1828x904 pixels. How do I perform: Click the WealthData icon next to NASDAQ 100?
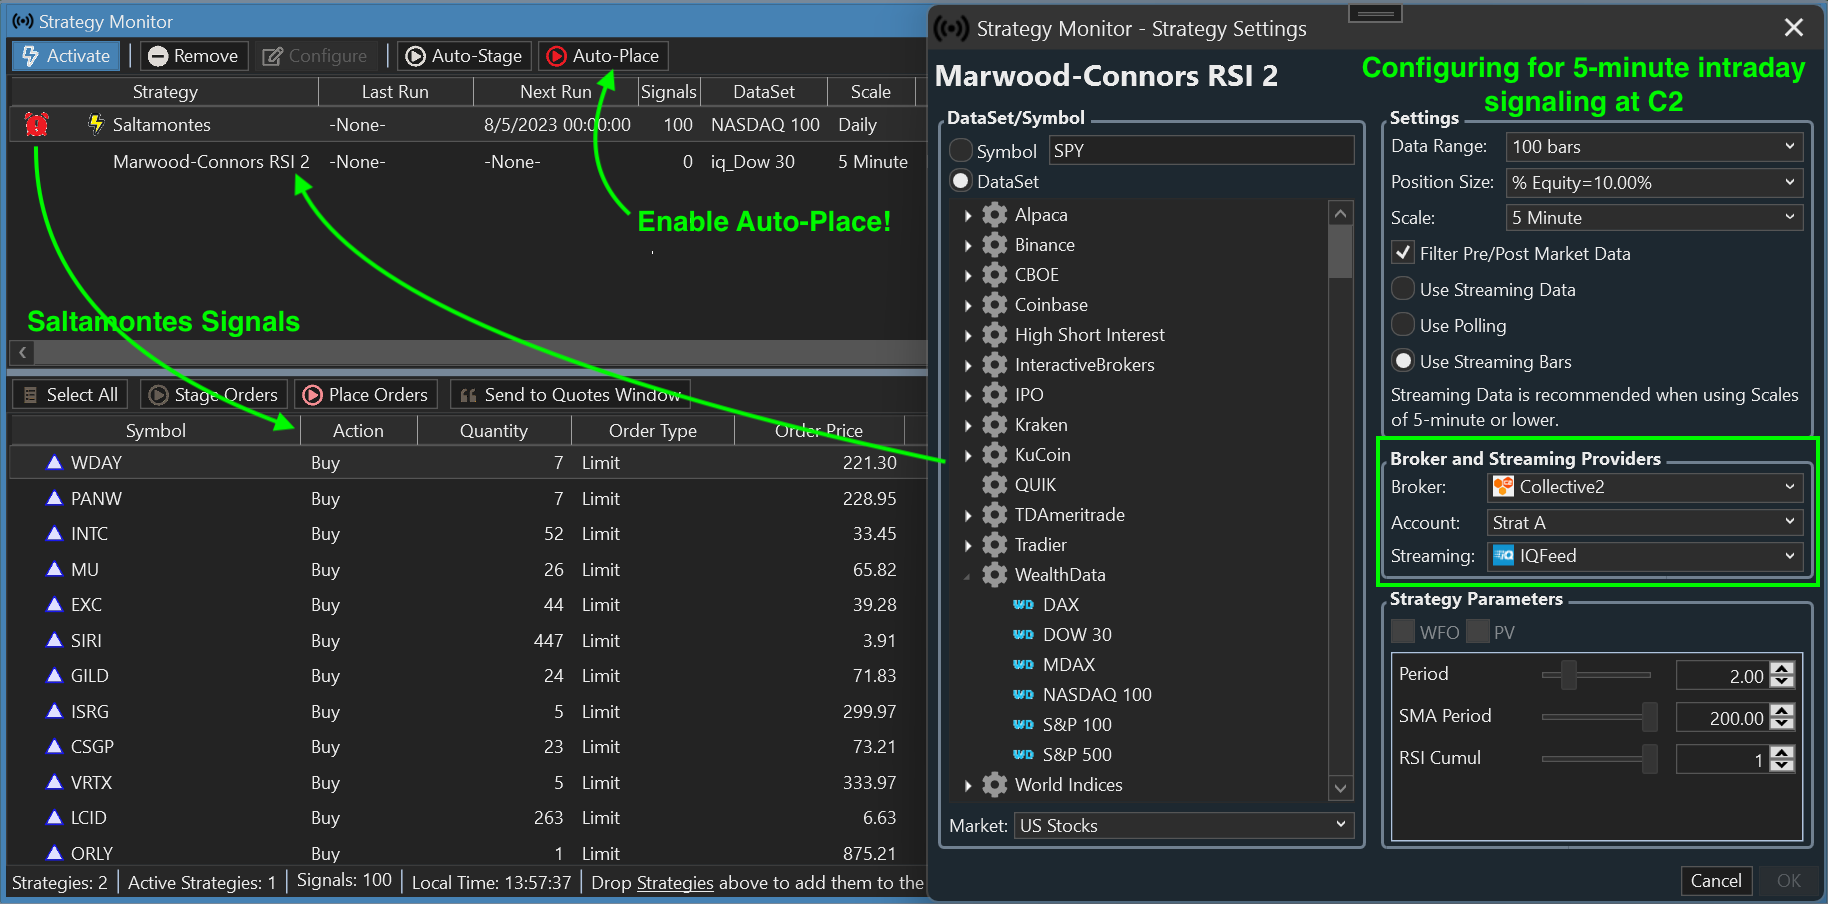click(1023, 695)
